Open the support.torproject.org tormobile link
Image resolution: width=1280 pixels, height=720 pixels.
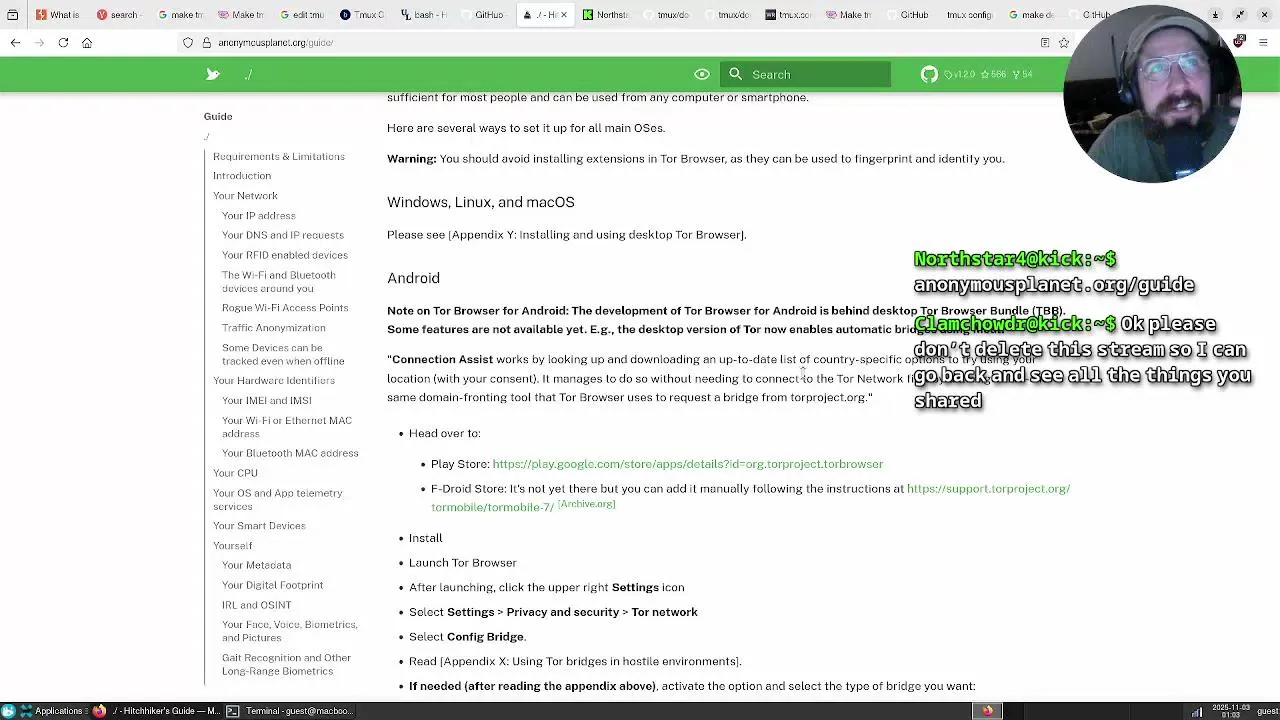988,489
